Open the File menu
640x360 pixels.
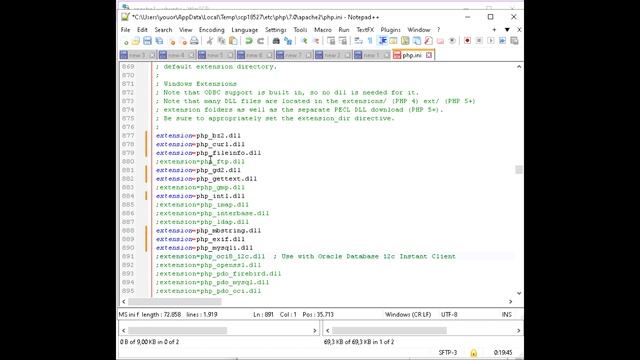[x=125, y=30]
